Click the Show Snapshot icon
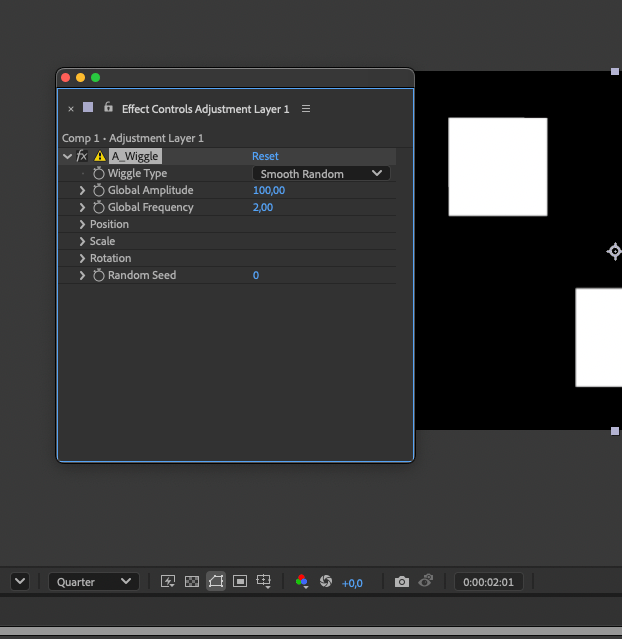Screen dimensions: 622x639 [x=426, y=581]
